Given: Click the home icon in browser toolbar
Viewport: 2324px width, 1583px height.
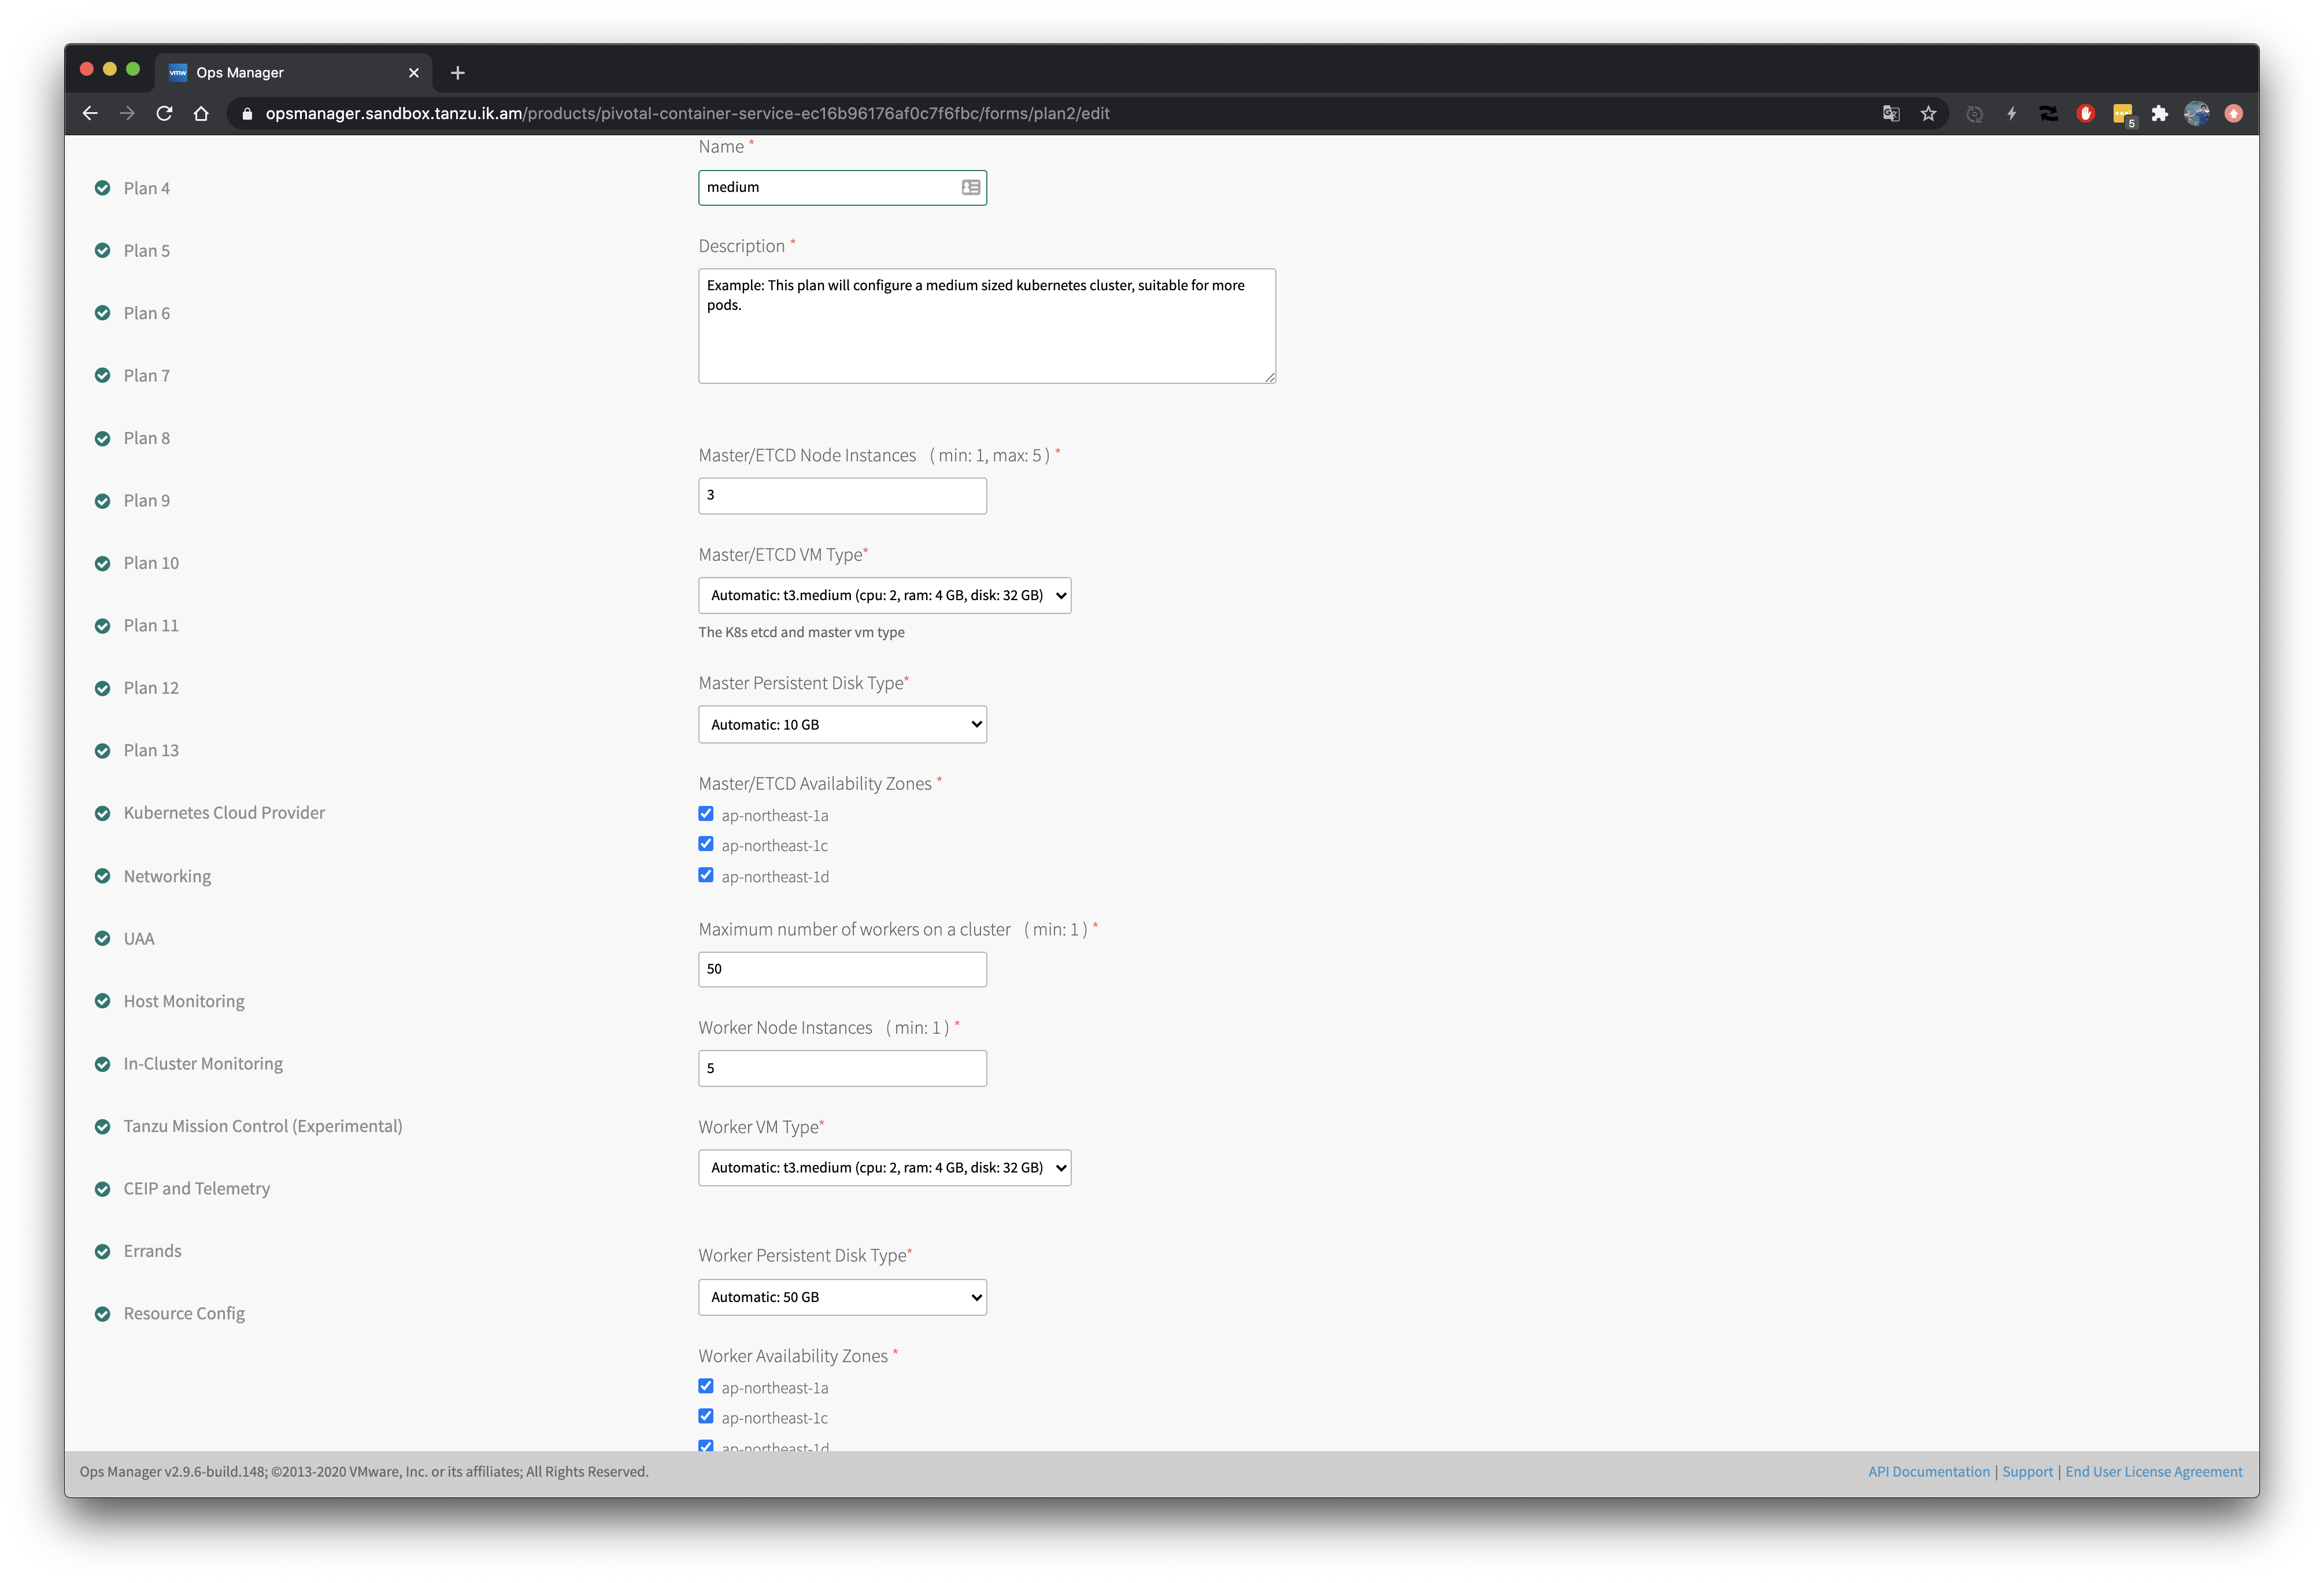Looking at the screenshot, I should [201, 114].
